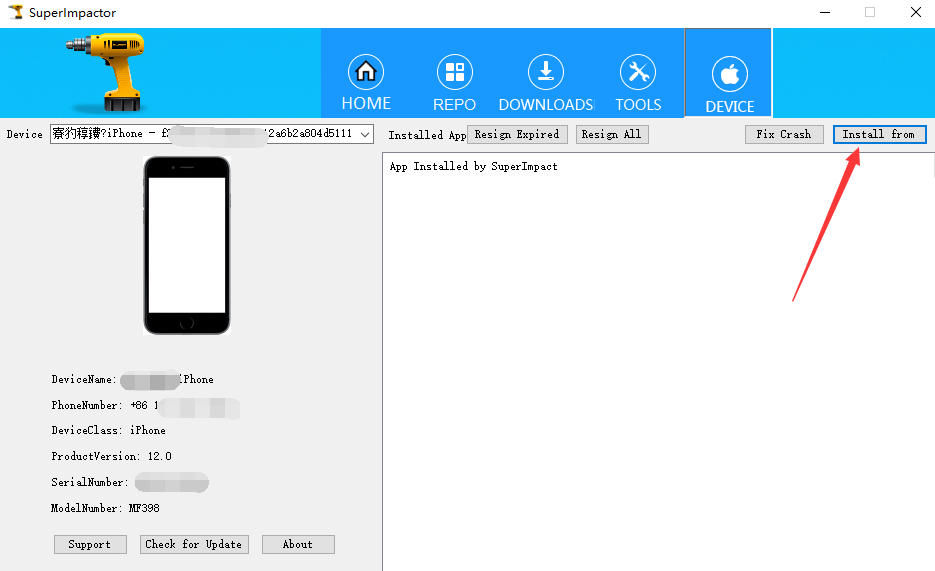The height and width of the screenshot is (571, 935).
Task: Click the 'App Installed by SuperImpact' header
Action: pos(473,166)
